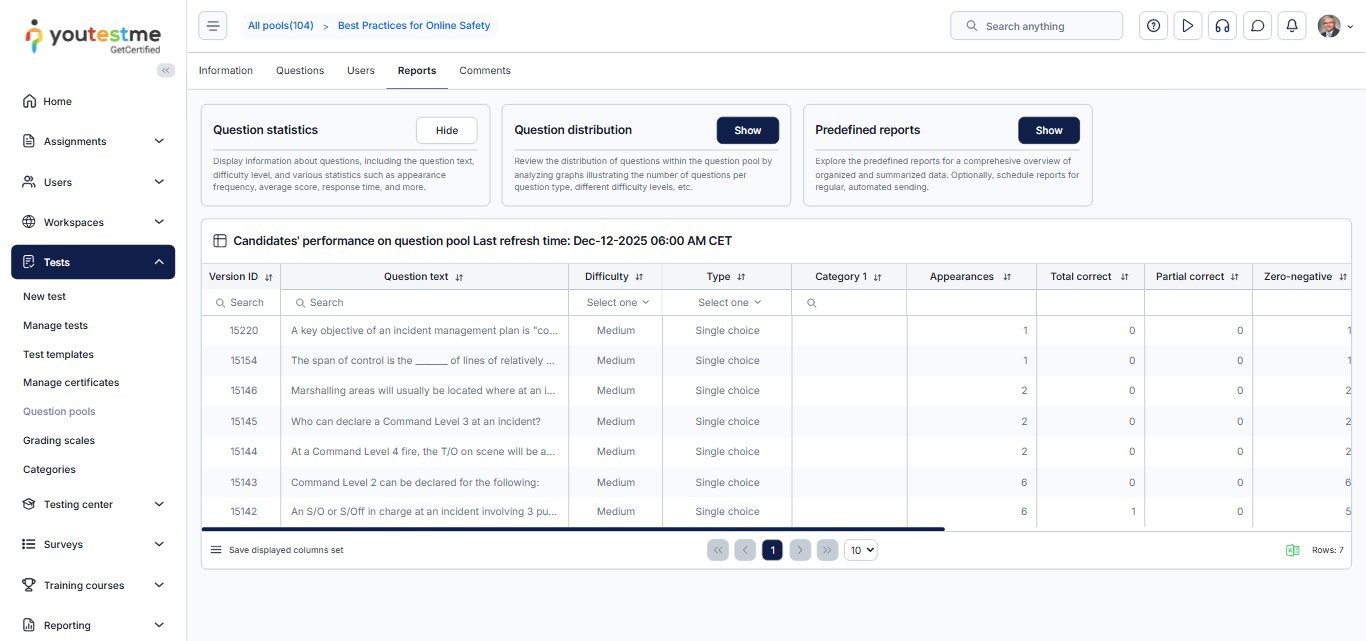
Task: Open the Difficulty filter dropdown
Action: (617, 302)
